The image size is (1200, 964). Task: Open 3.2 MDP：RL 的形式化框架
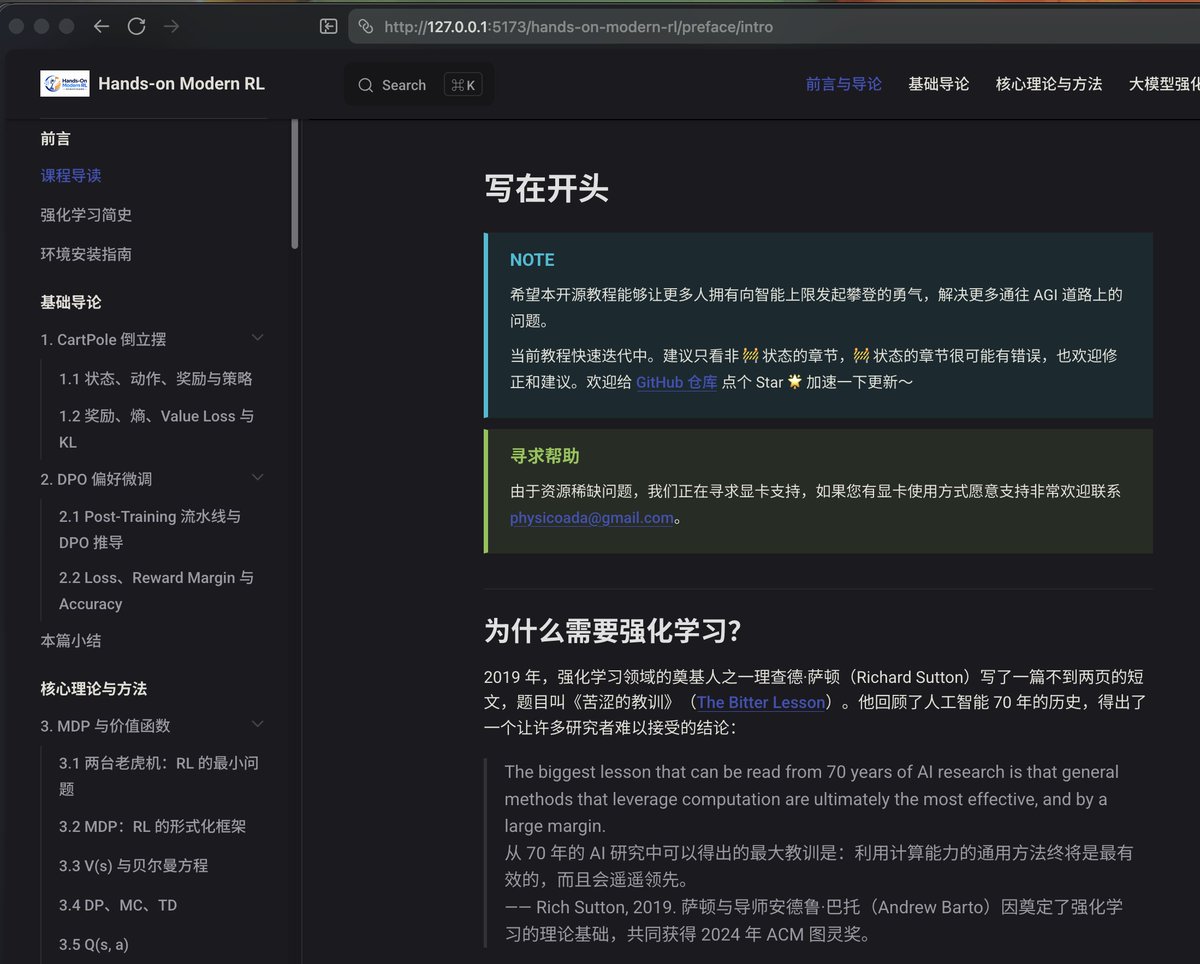[152, 827]
